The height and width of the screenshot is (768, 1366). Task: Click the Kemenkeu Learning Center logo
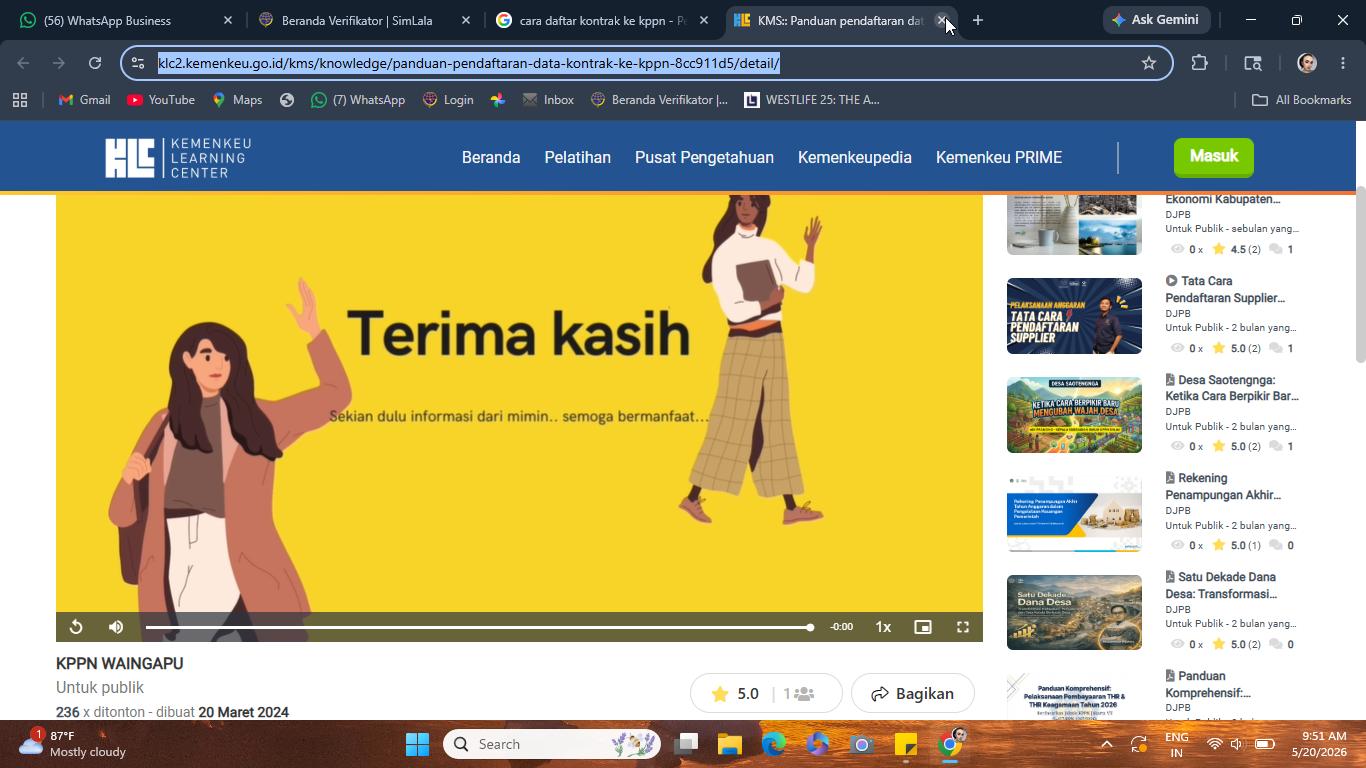(x=178, y=157)
